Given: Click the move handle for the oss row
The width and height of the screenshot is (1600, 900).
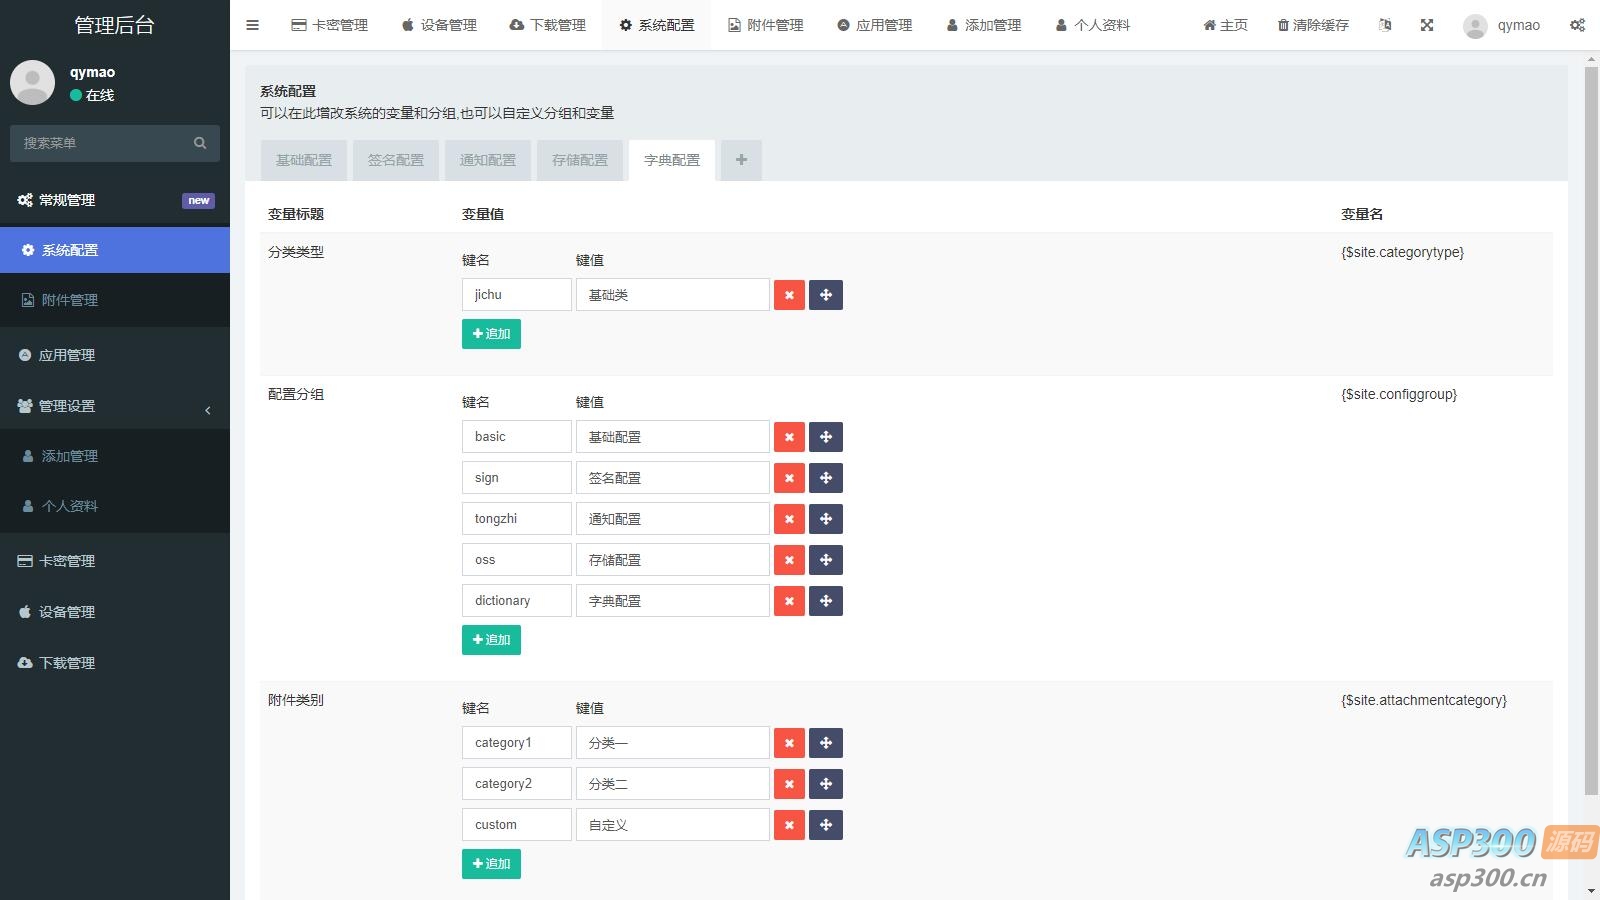Looking at the screenshot, I should click(x=826, y=560).
